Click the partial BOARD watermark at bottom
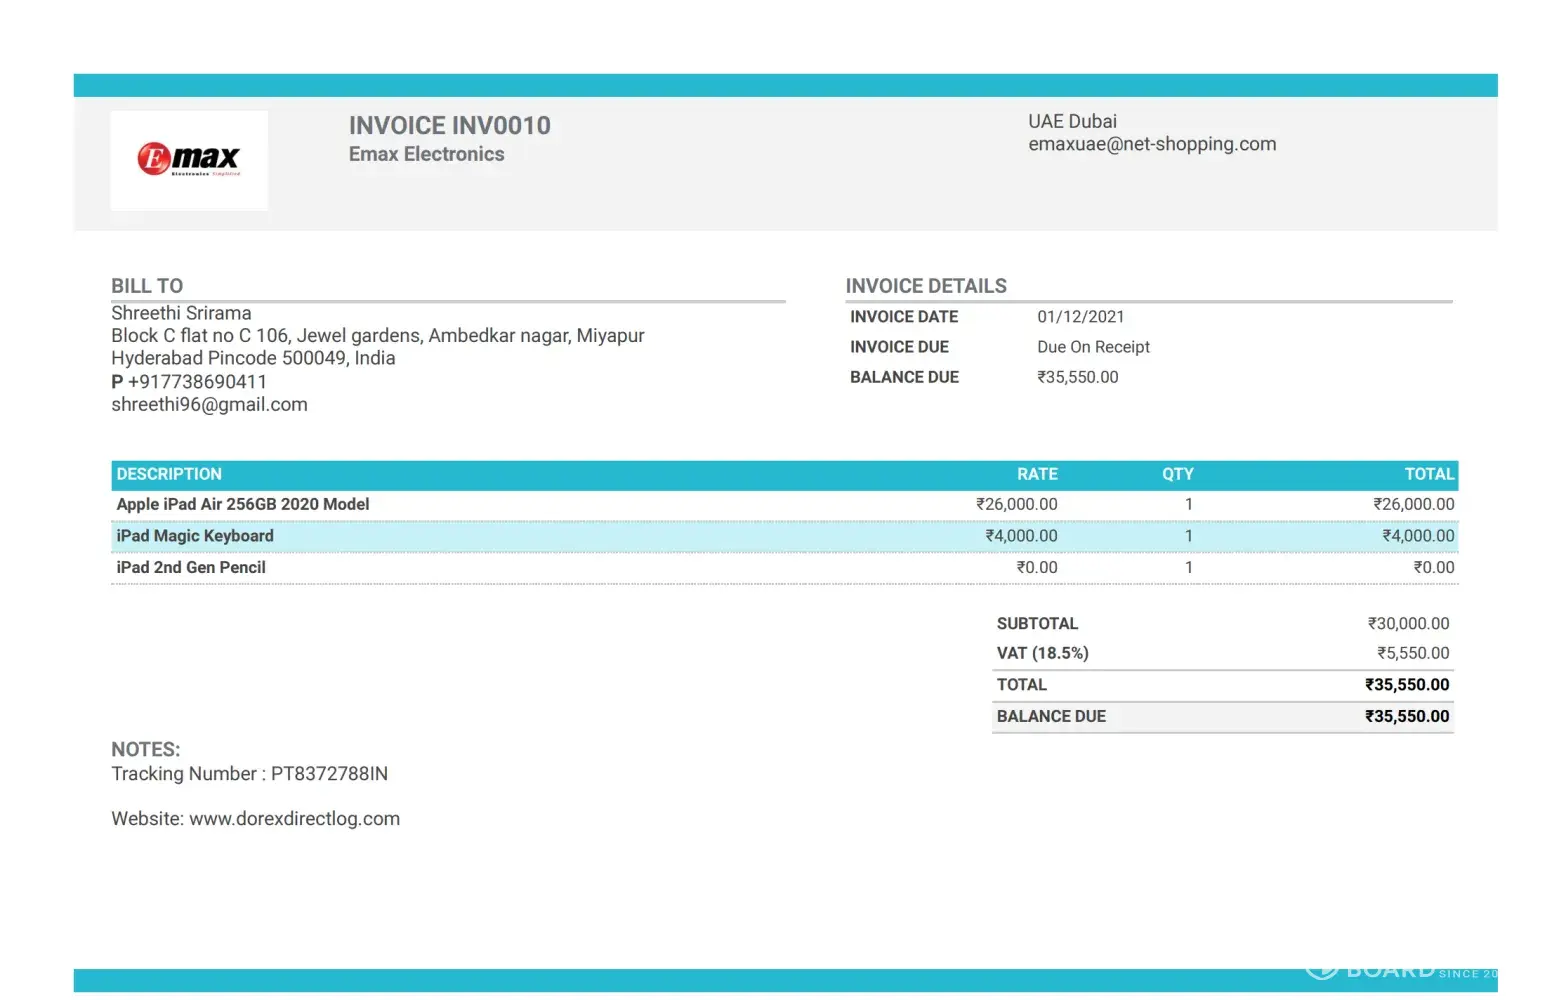Screen dimensions: 1566x1000 pos(1400,971)
